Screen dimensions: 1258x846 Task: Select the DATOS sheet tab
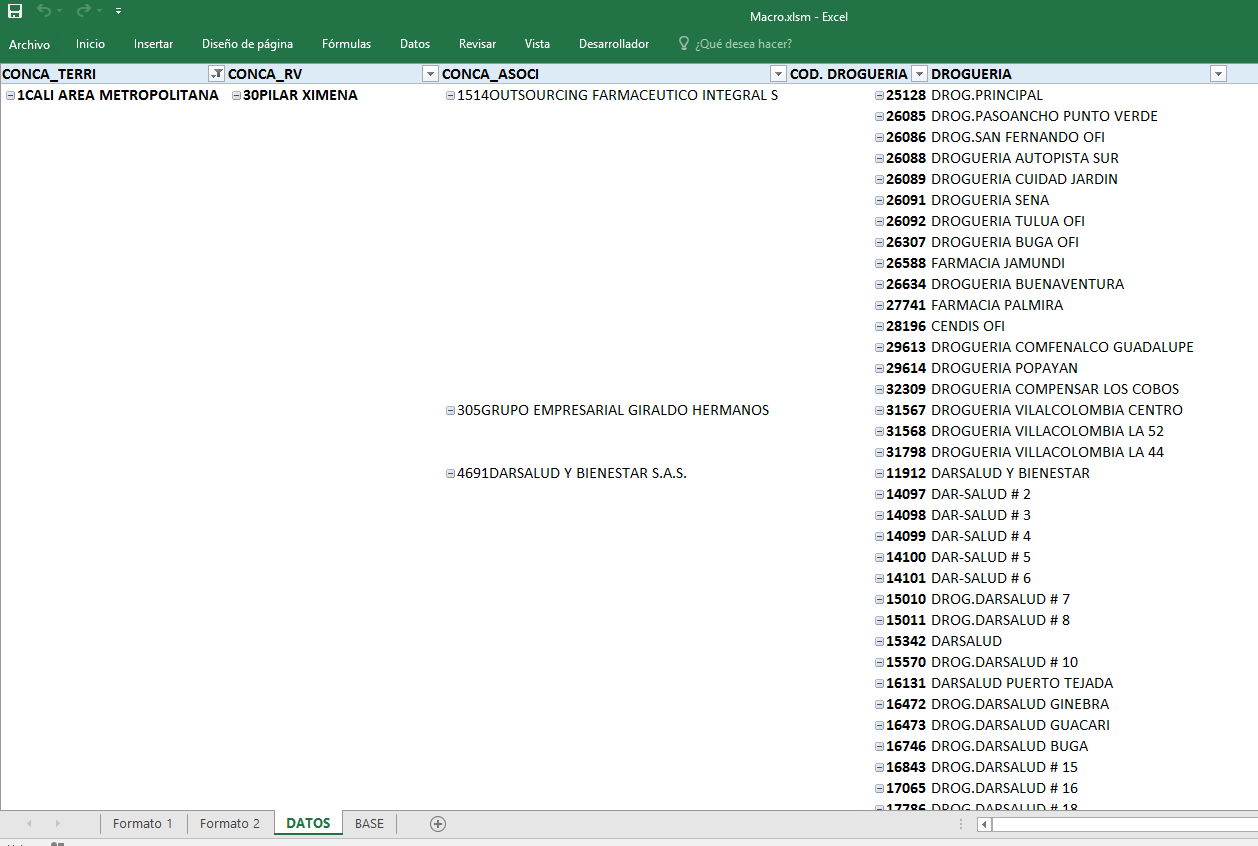coord(308,824)
